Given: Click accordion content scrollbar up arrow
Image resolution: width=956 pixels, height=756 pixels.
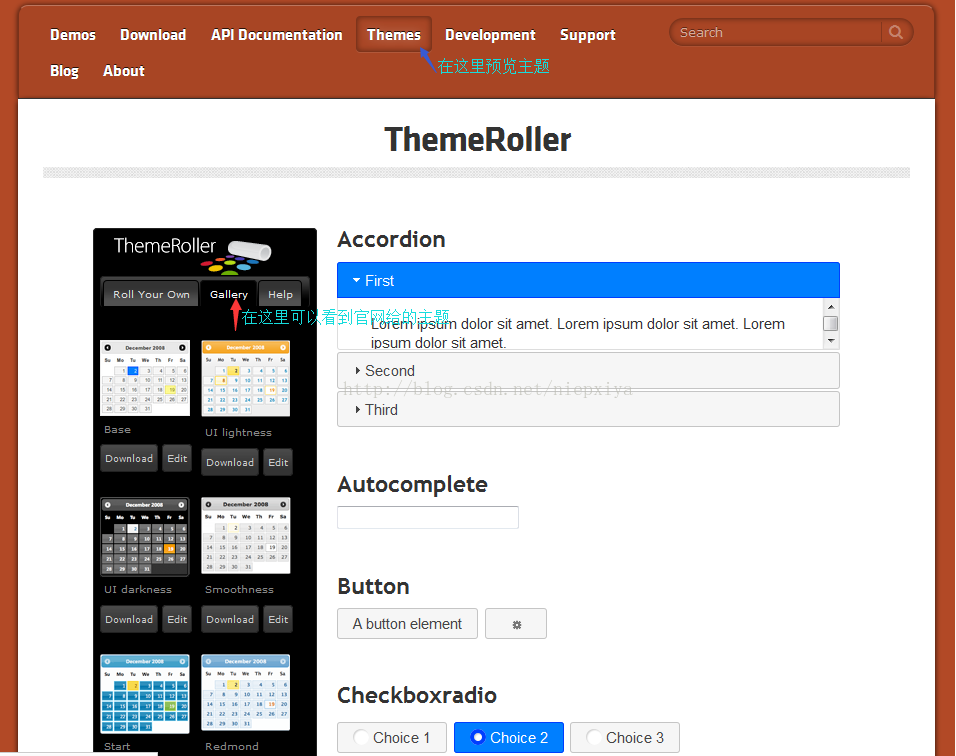Looking at the screenshot, I should click(830, 307).
